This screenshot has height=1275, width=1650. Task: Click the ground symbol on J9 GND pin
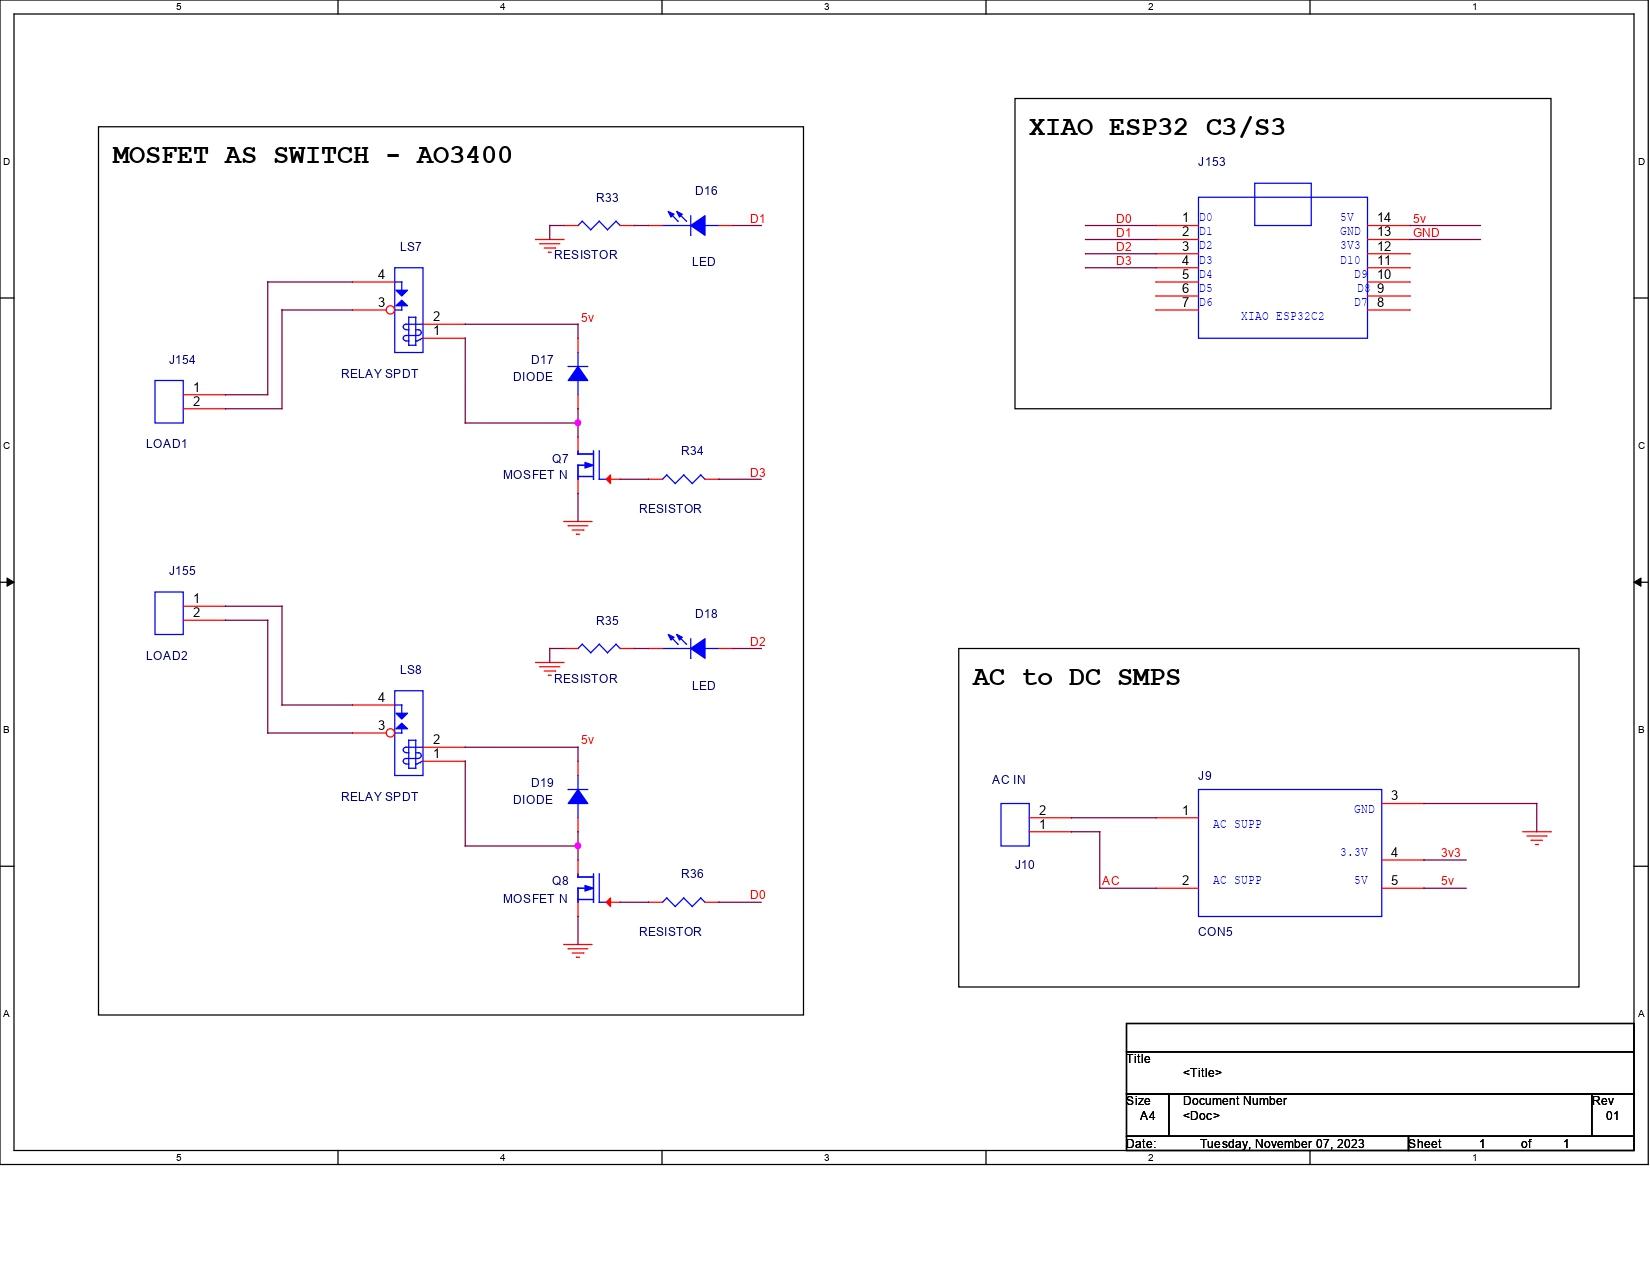(1537, 837)
